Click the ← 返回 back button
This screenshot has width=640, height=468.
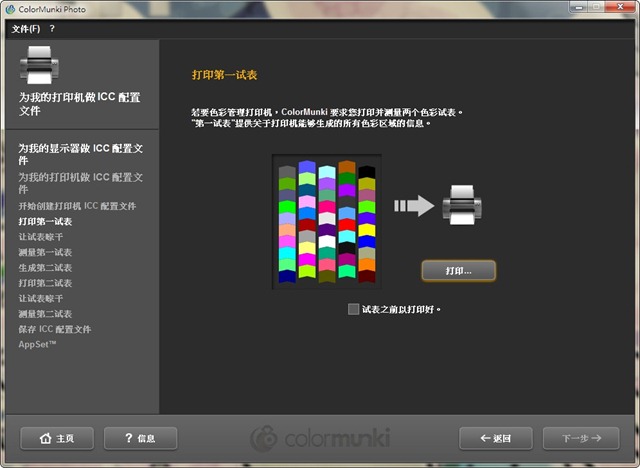496,438
